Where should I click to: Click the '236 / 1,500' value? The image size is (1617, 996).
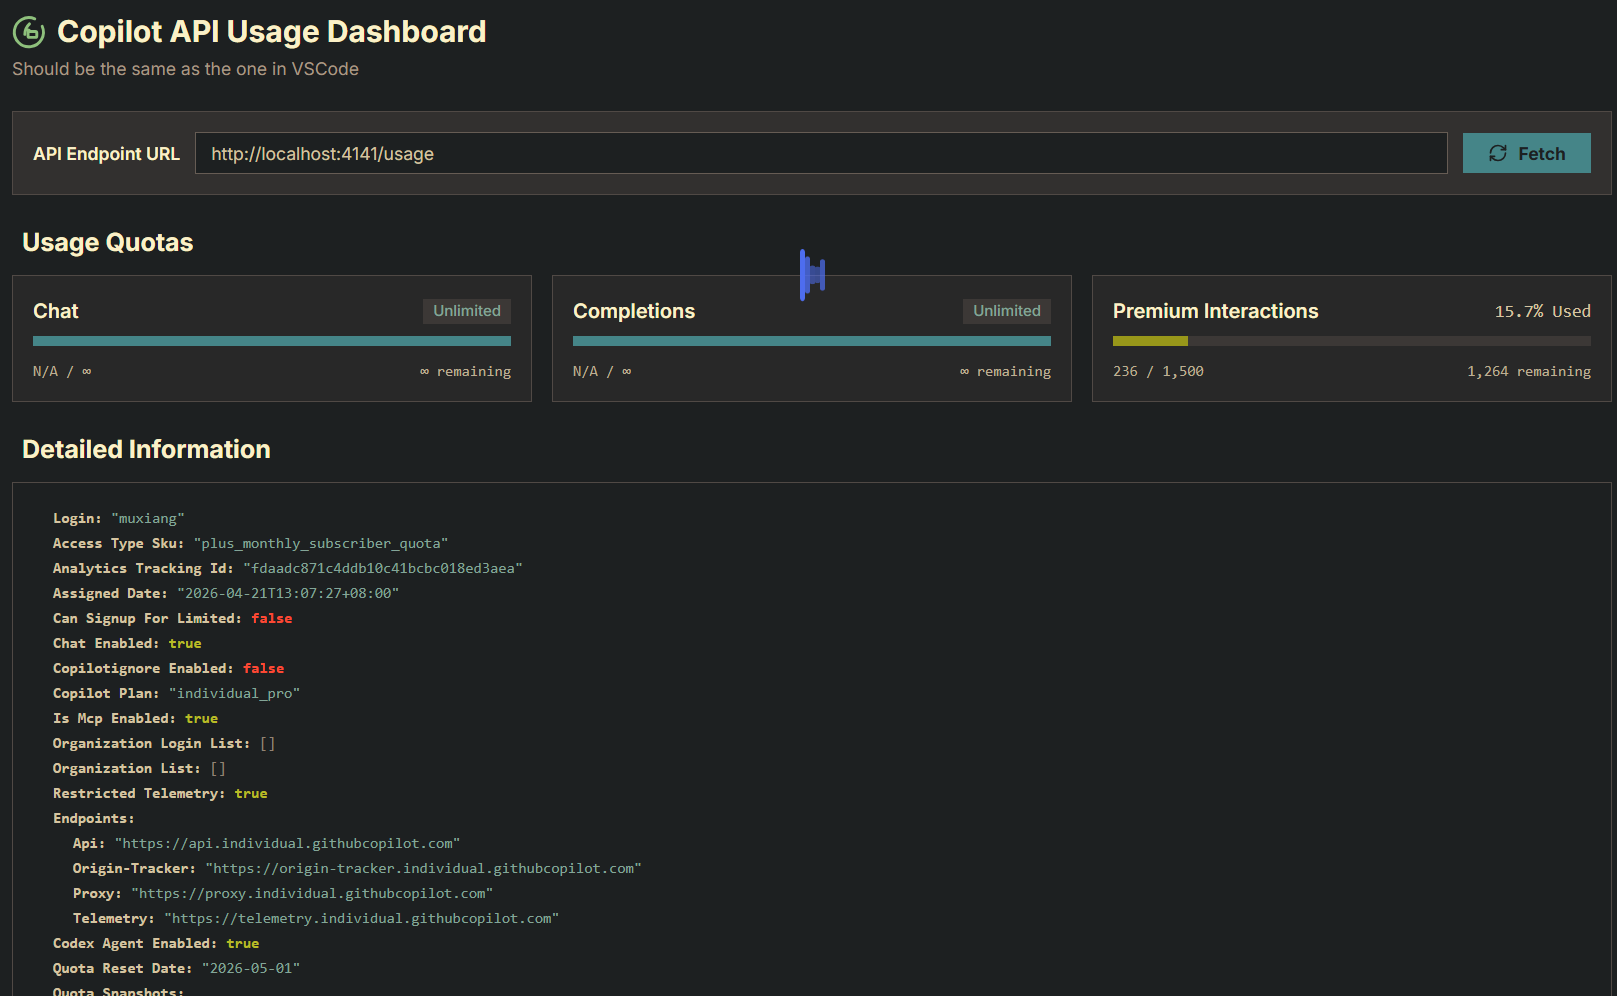[x=1158, y=371]
